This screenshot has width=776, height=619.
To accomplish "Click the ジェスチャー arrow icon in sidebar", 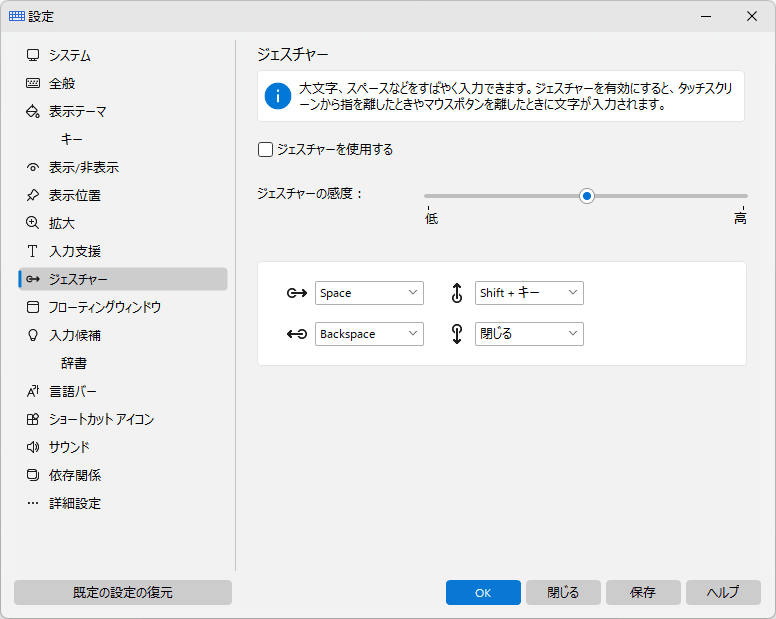I will (x=33, y=279).
